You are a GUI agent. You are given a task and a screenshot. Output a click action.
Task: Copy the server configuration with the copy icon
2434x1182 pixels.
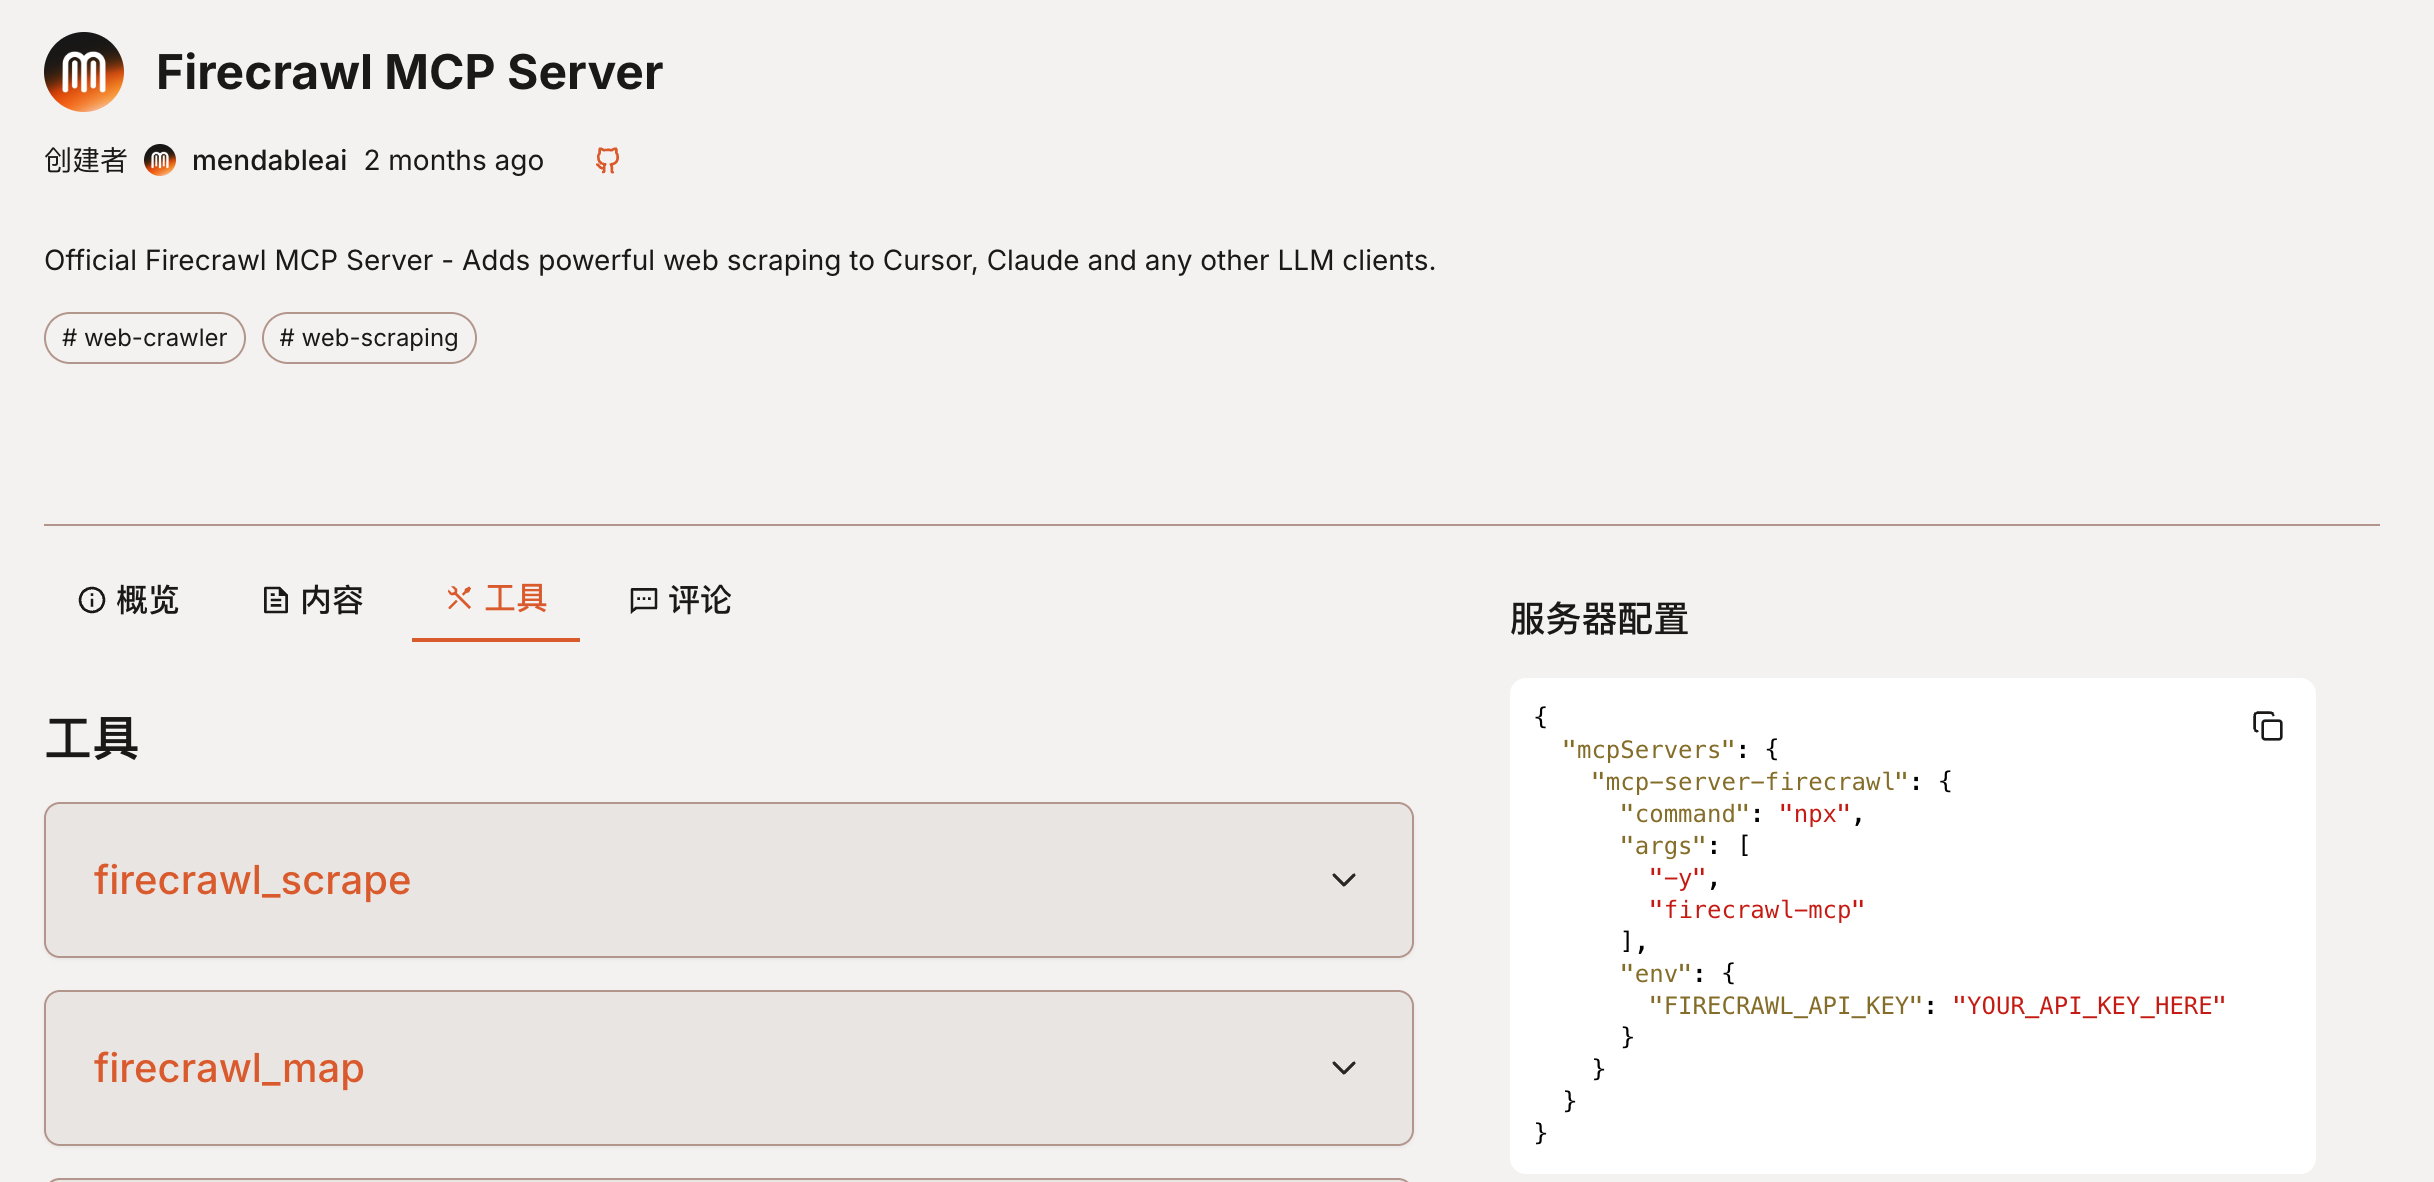pos(2267,726)
